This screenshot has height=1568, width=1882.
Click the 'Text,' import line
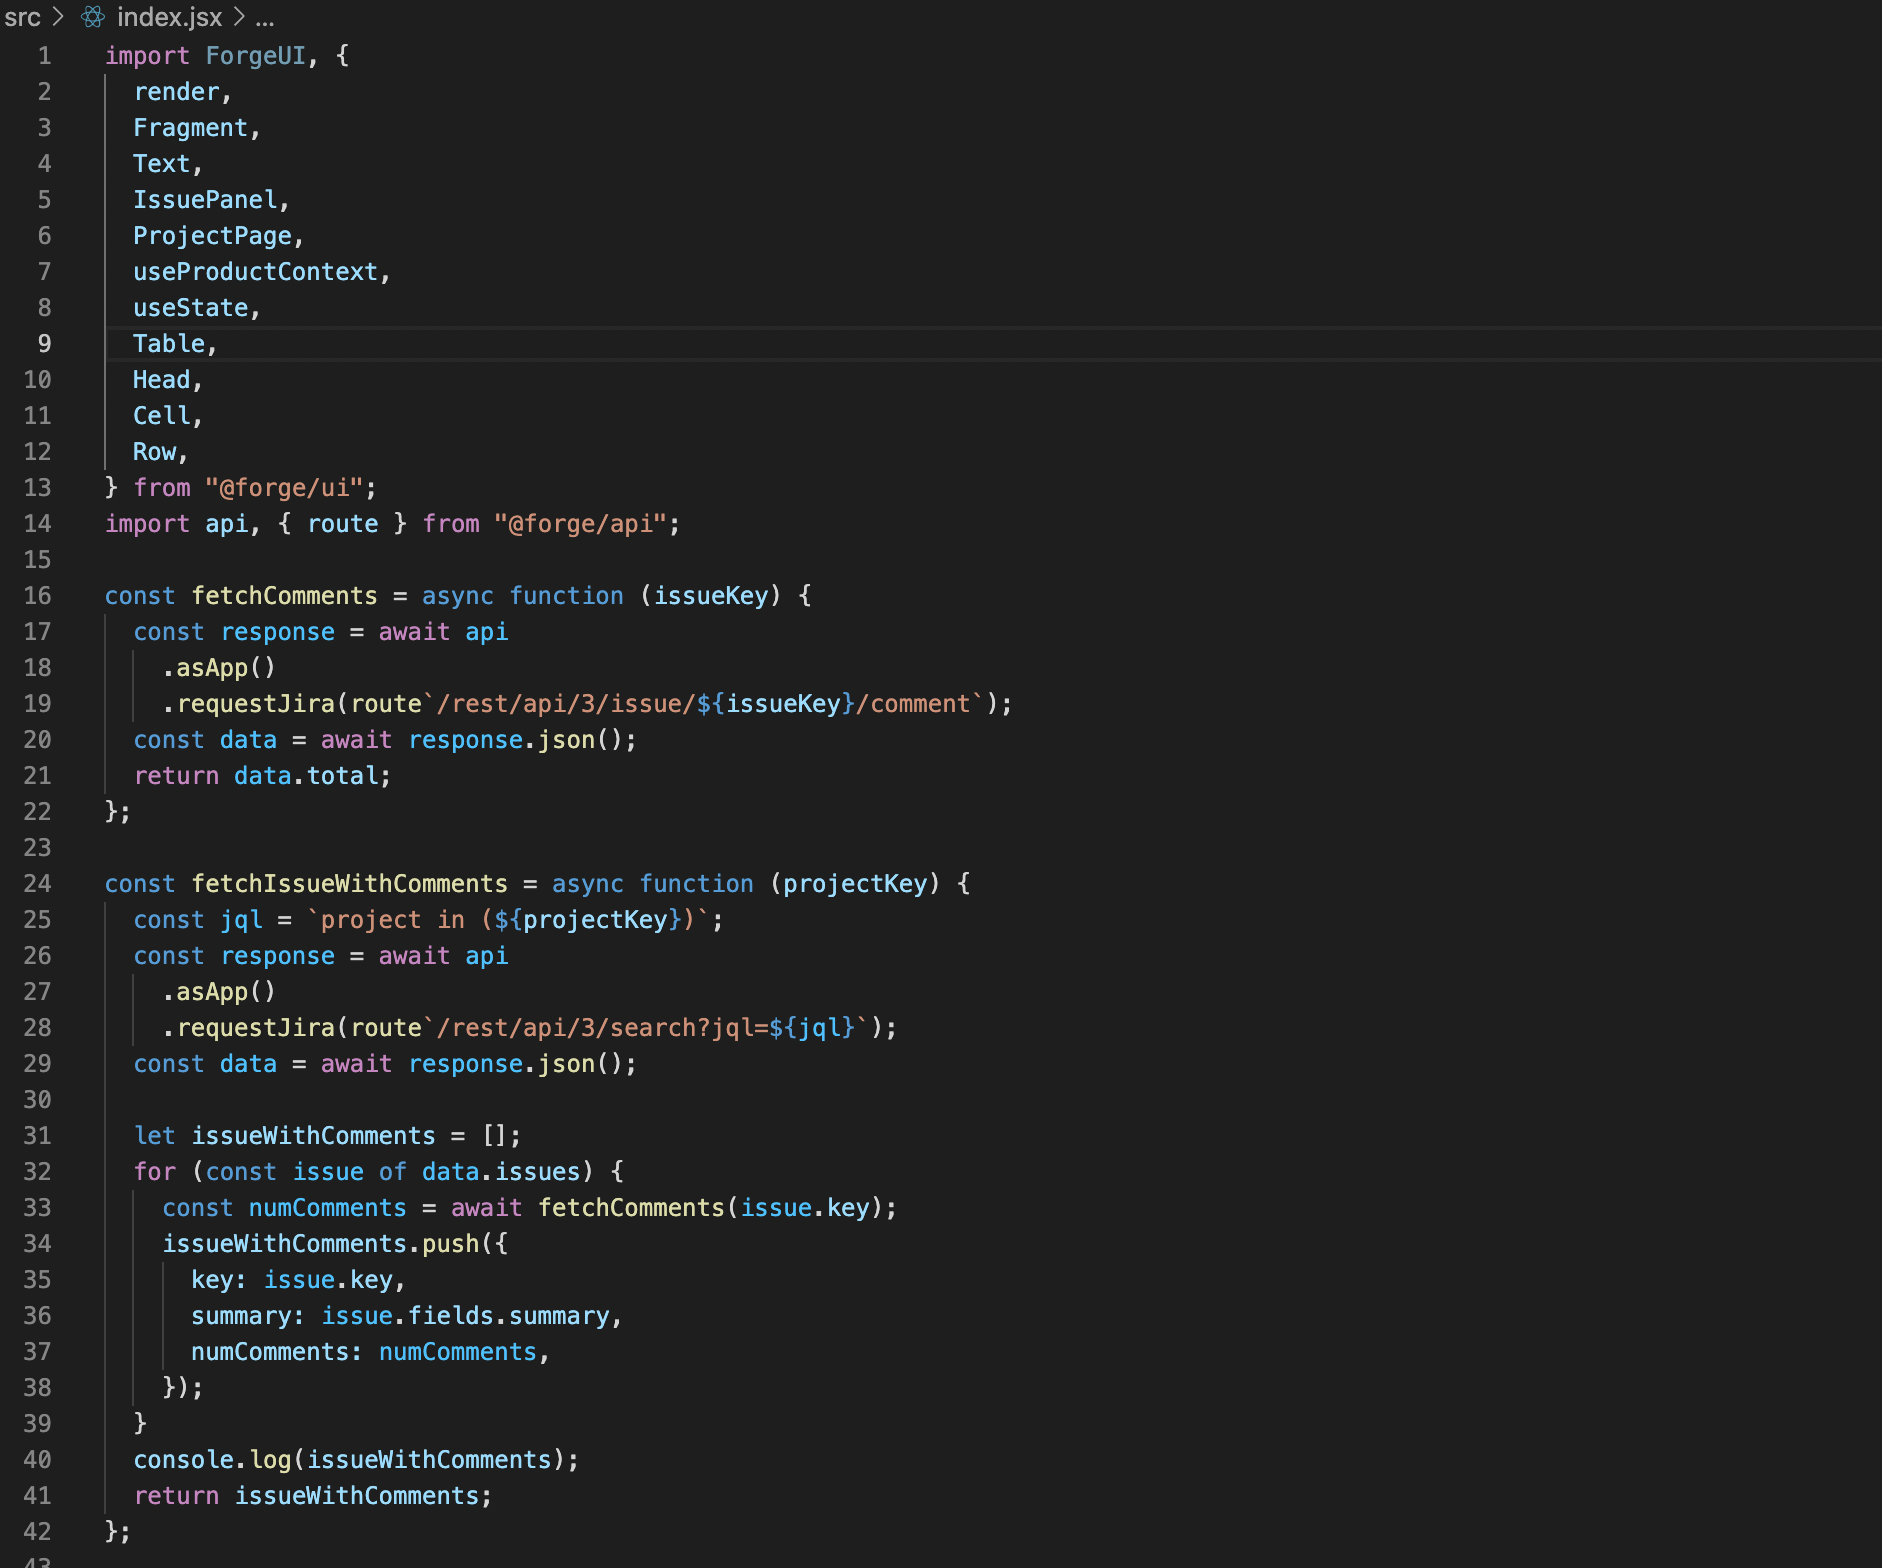pos(168,164)
